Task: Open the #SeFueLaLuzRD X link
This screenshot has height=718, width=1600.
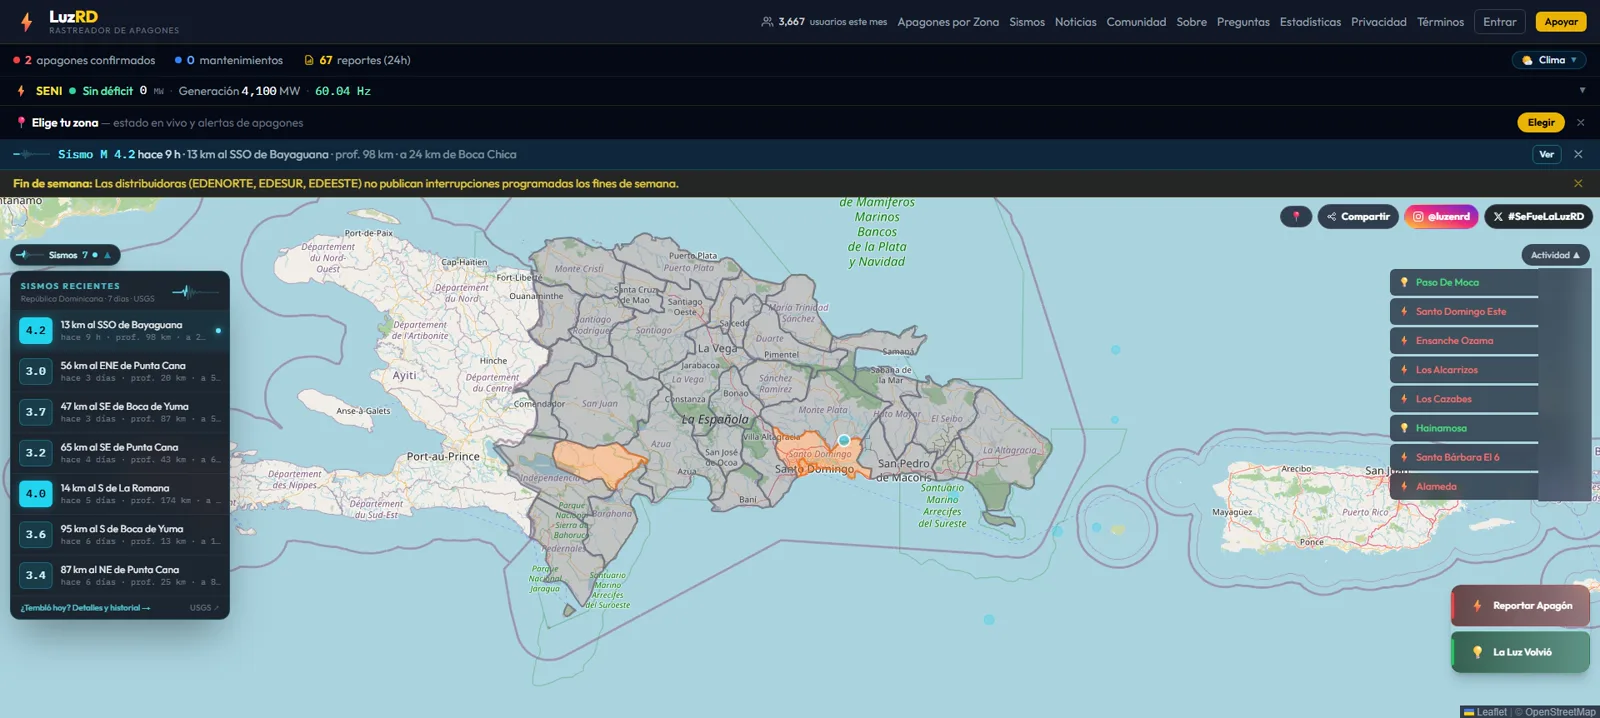Action: click(1538, 216)
